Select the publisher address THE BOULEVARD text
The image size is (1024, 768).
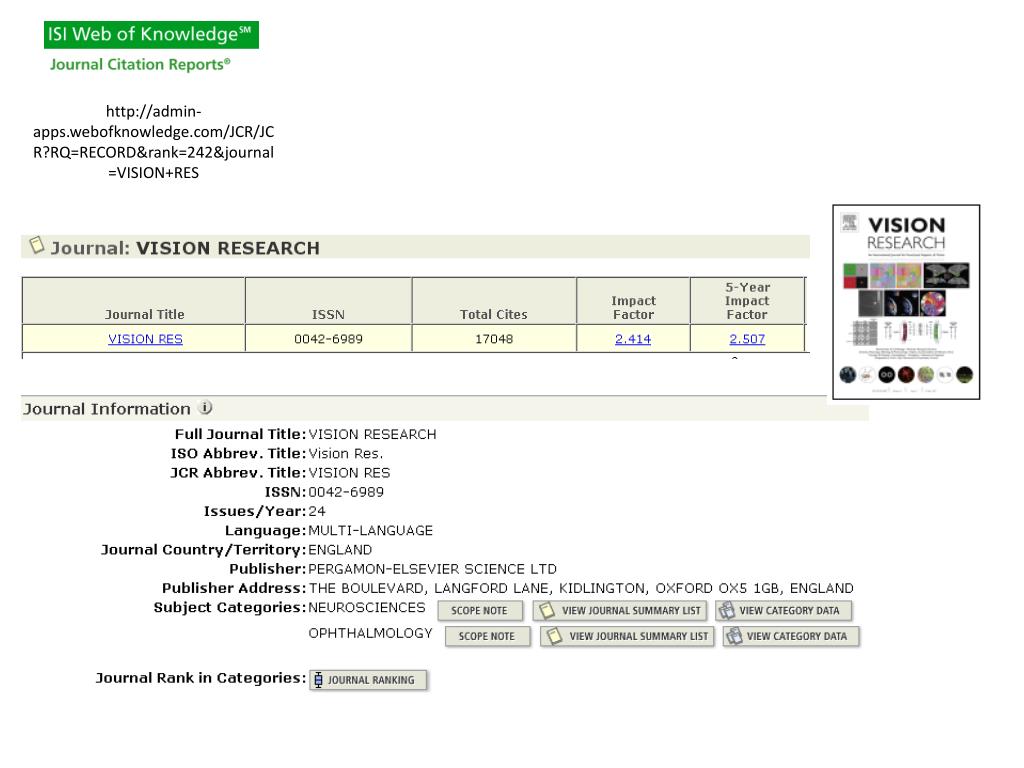[581, 588]
